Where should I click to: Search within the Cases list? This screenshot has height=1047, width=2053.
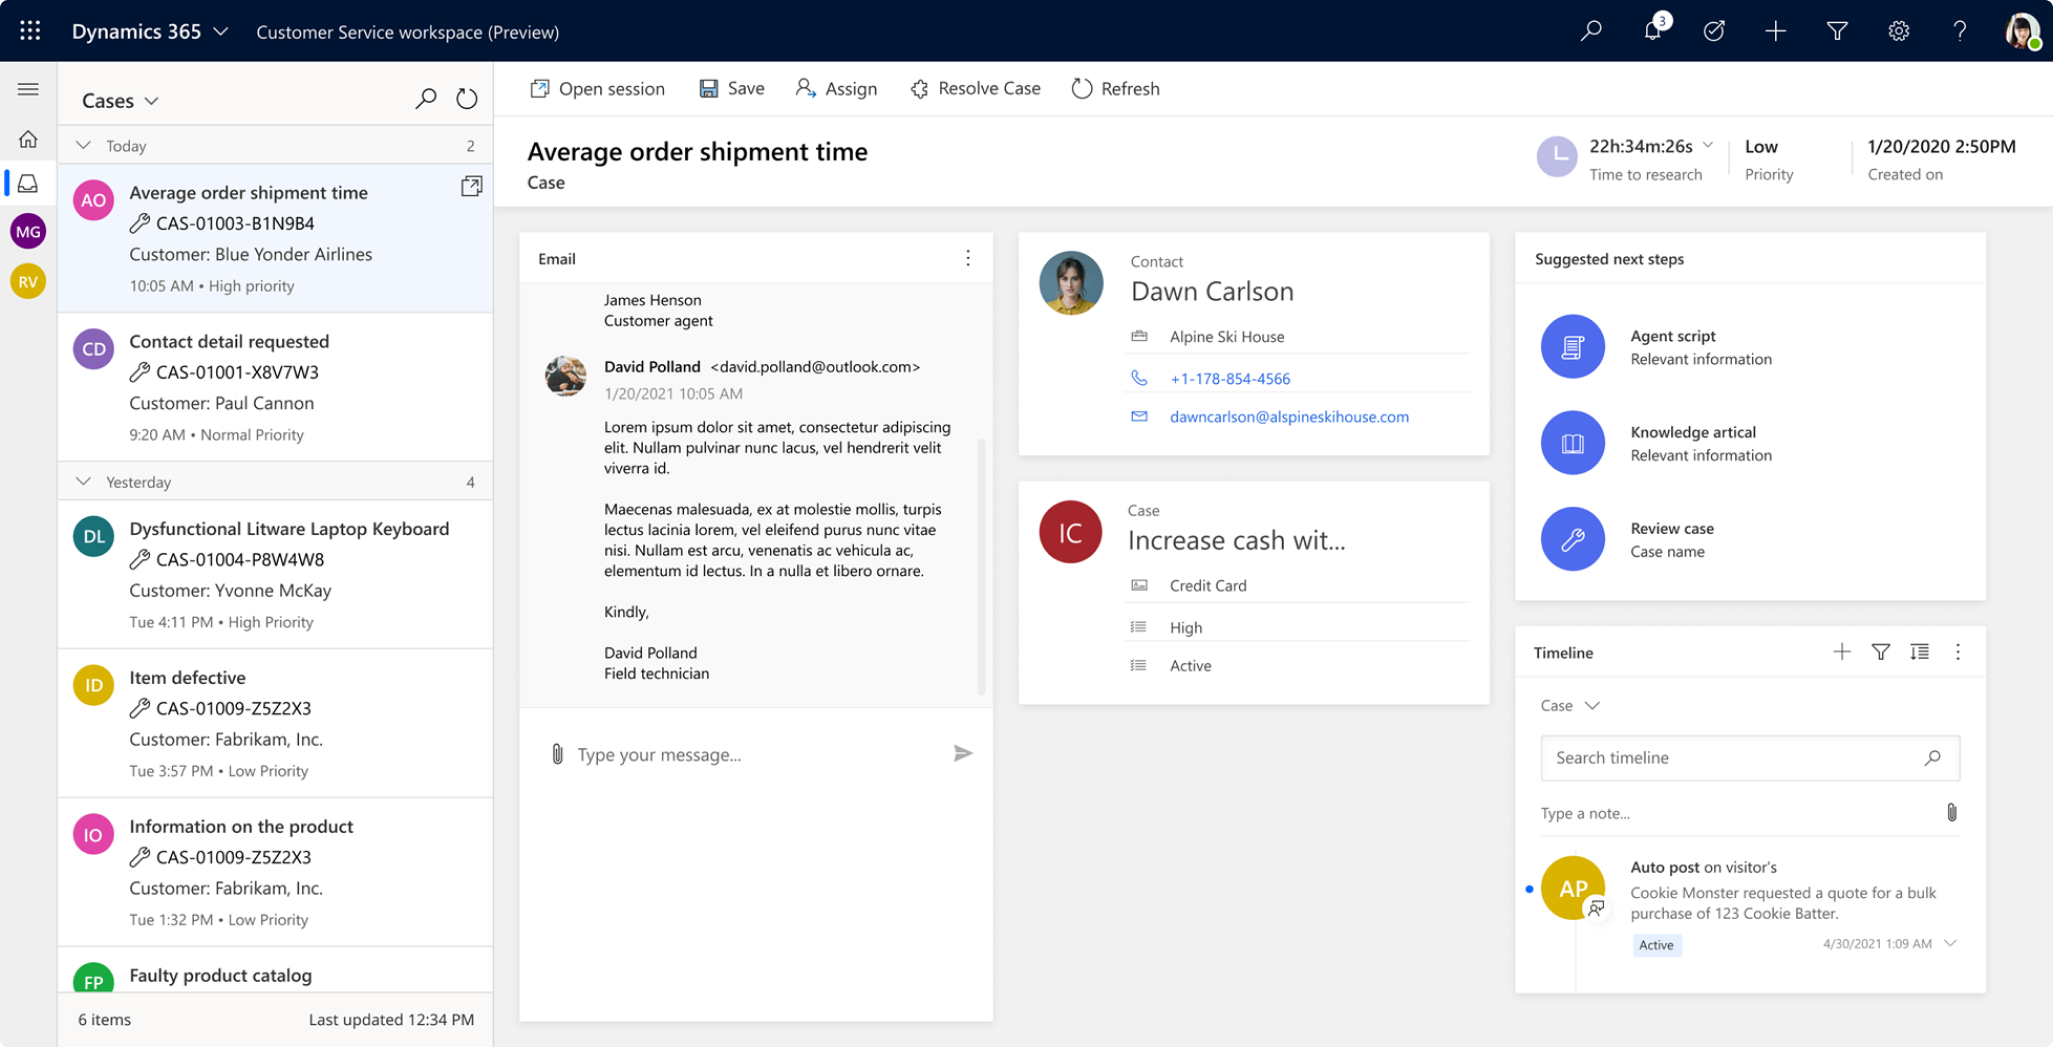pyautogui.click(x=425, y=99)
